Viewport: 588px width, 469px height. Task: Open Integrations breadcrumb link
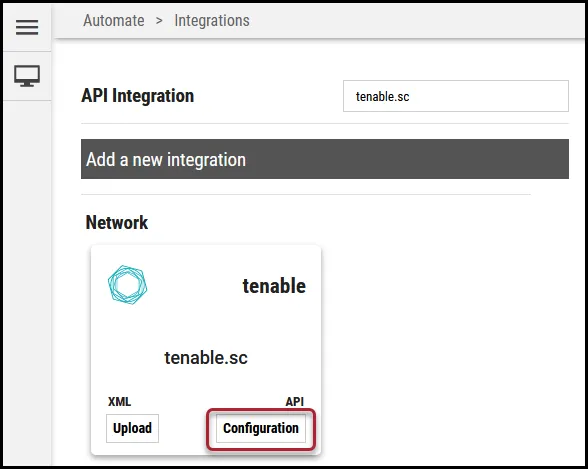pos(212,21)
